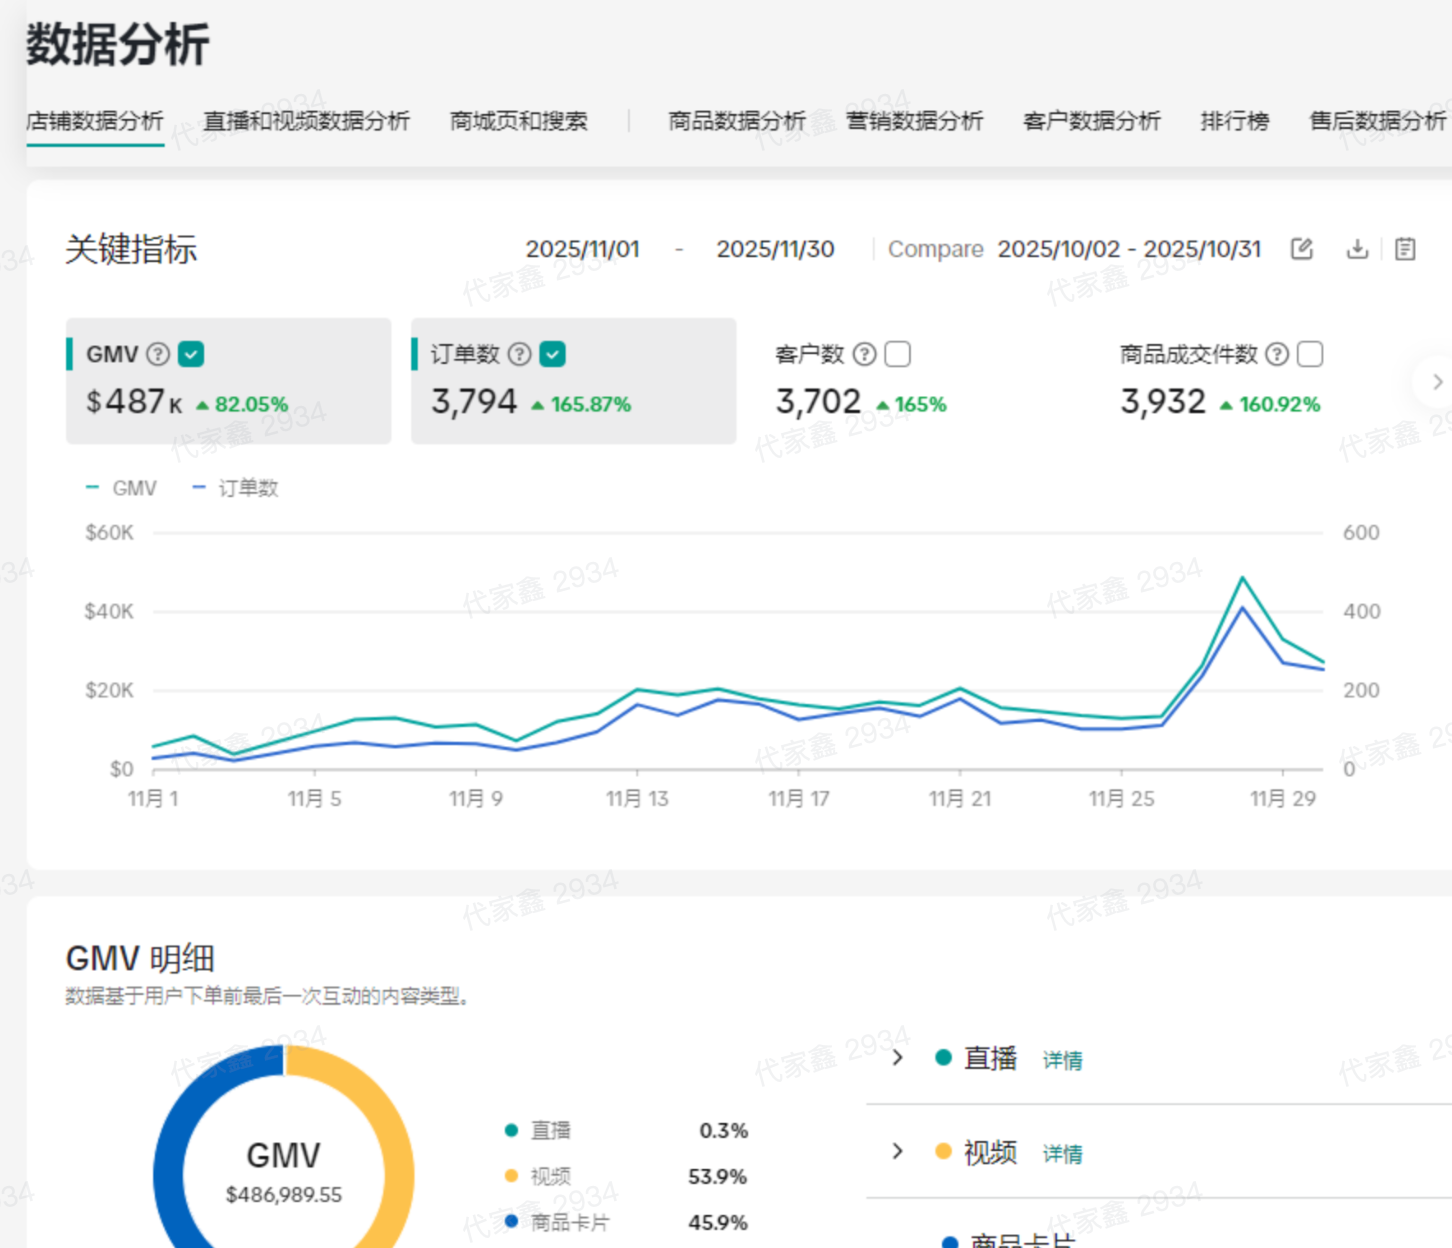Open the clipboard report icon
The image size is (1452, 1248).
coord(1405,249)
